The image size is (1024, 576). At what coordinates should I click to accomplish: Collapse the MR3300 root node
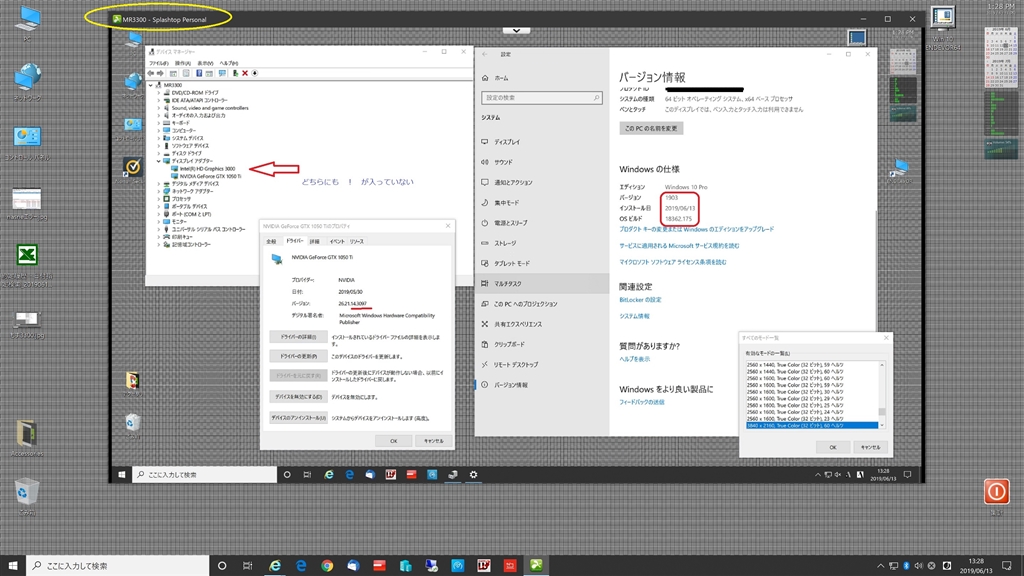click(x=151, y=85)
